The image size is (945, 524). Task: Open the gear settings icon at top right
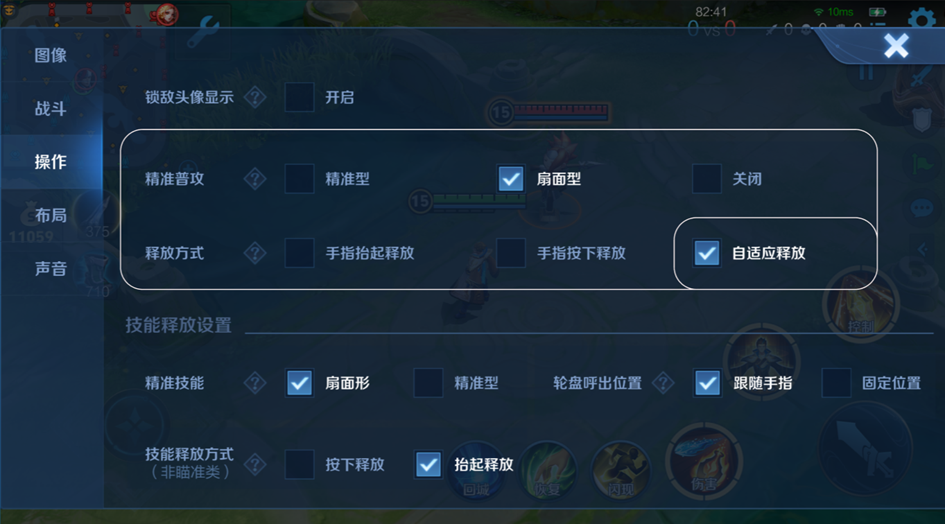coord(921,18)
